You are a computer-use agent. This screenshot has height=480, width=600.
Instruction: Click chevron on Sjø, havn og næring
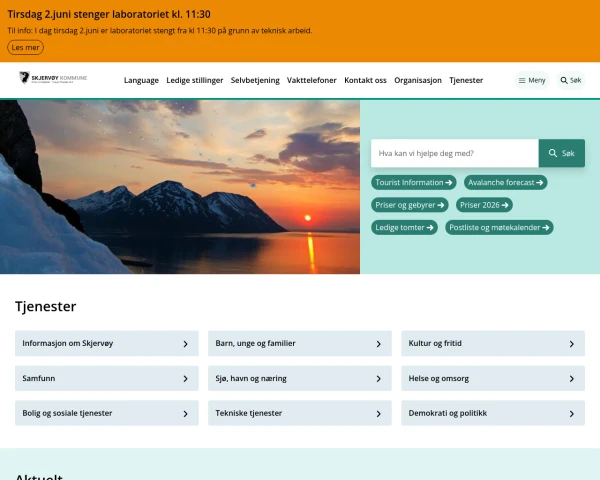[x=378, y=379]
